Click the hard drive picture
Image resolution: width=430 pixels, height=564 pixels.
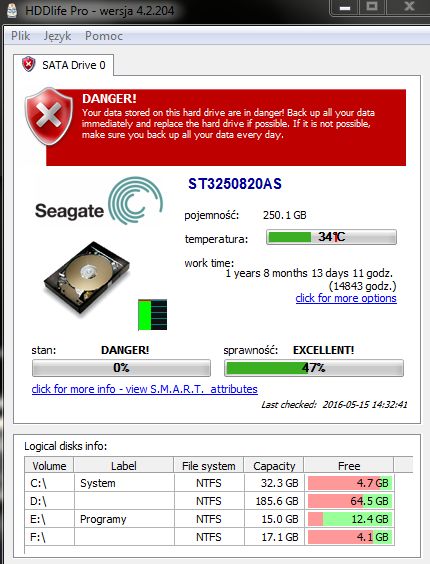[87, 278]
